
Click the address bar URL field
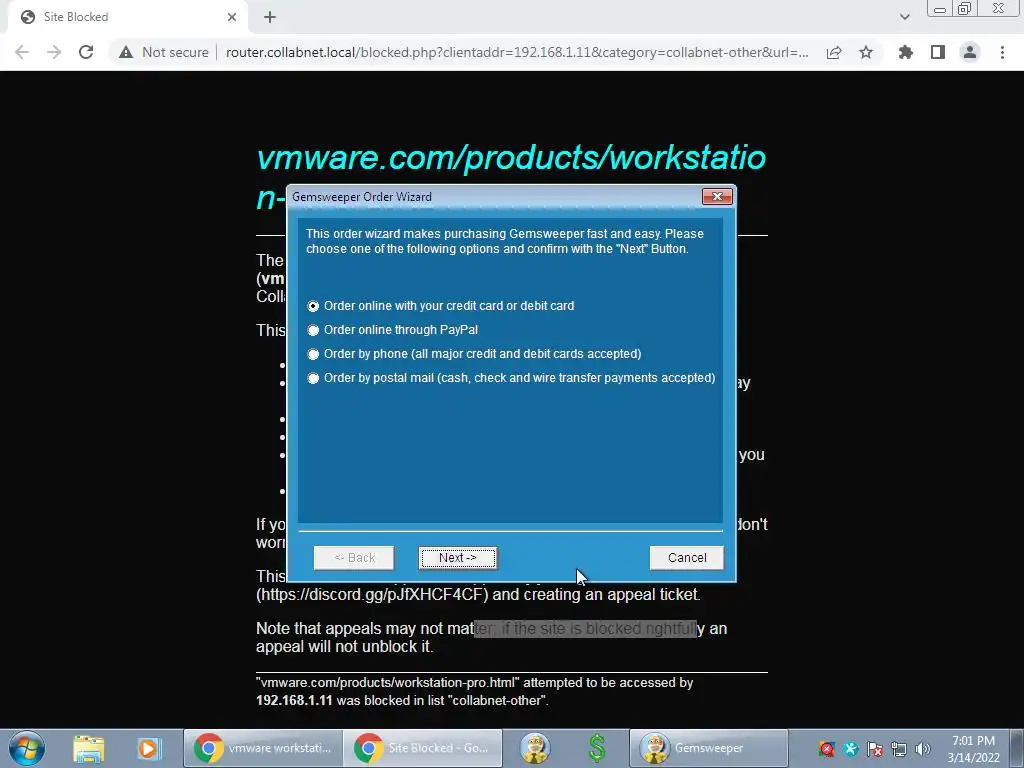(517, 52)
